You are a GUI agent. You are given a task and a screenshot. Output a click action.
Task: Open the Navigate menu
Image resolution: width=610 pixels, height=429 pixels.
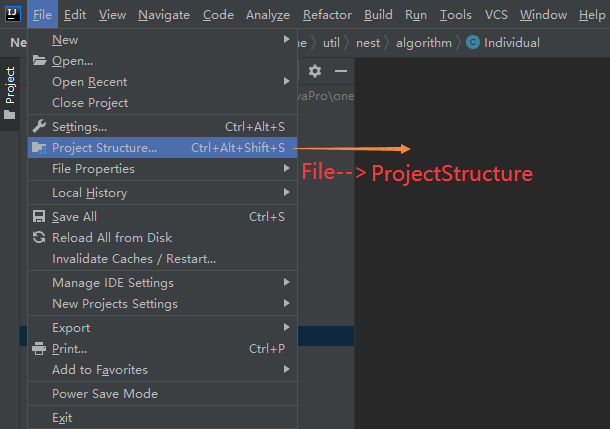click(x=164, y=15)
